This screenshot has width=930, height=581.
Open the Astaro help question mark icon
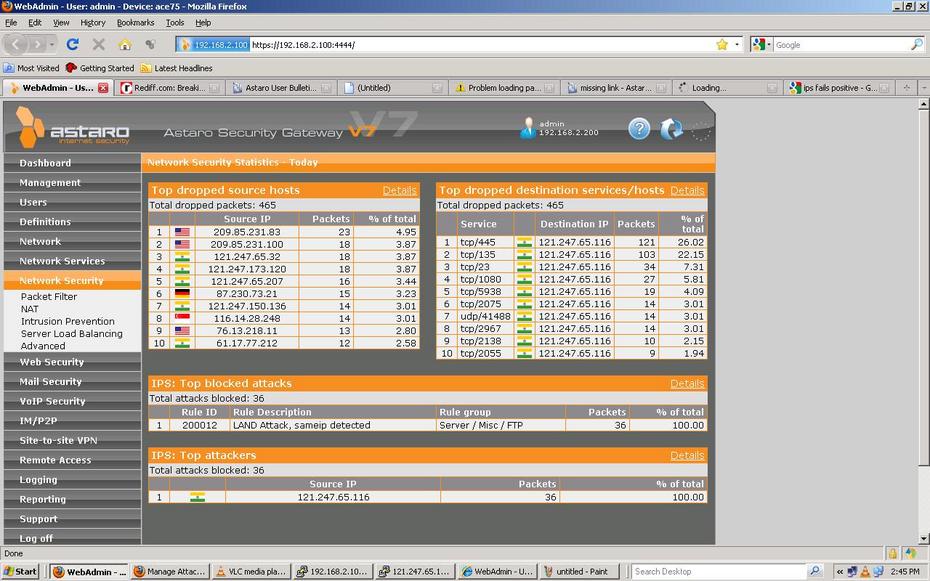639,129
